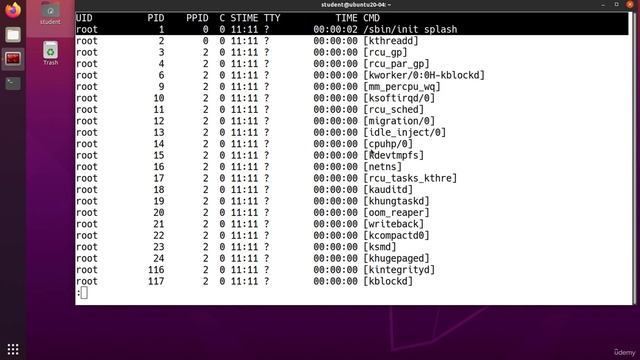640x360 pixels.
Task: Open the student home folder desktop icon
Action: point(50,13)
